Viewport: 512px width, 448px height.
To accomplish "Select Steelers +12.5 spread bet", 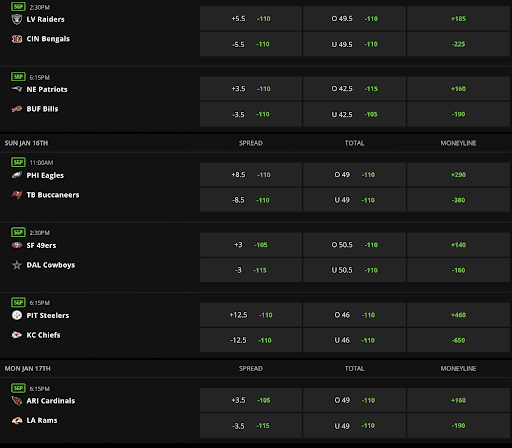I will [251, 315].
